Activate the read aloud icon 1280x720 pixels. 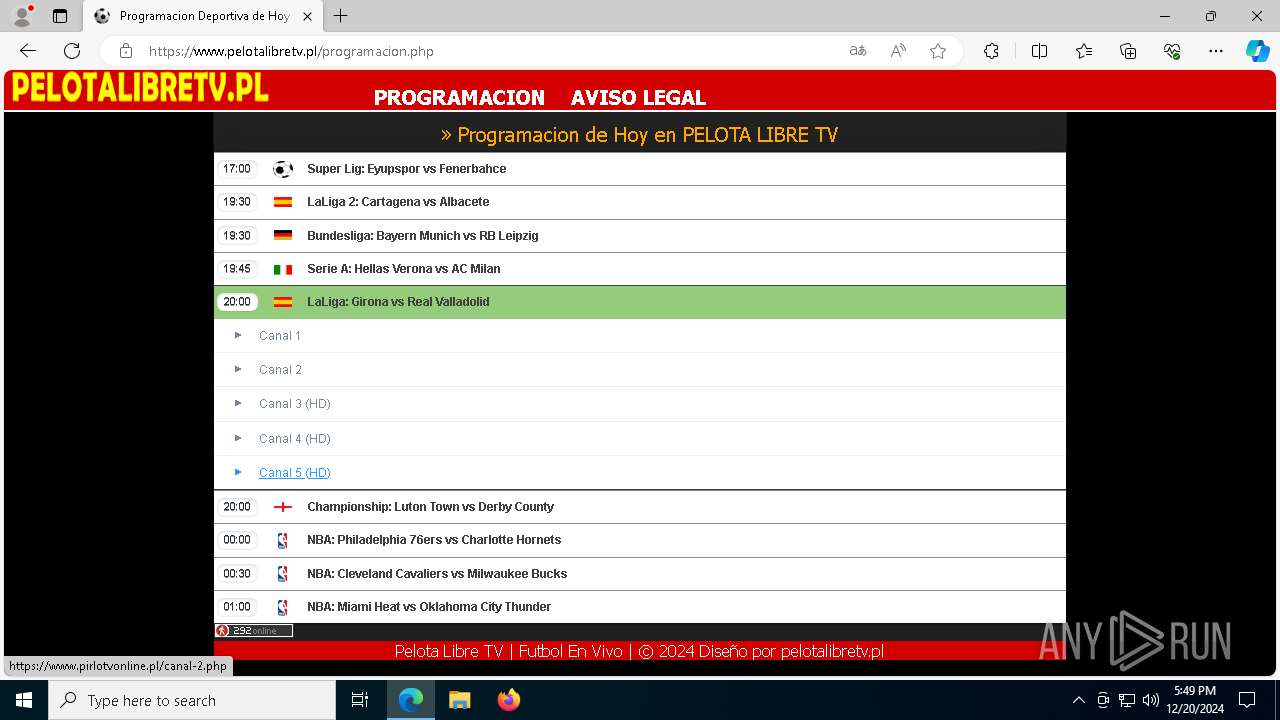tap(898, 51)
